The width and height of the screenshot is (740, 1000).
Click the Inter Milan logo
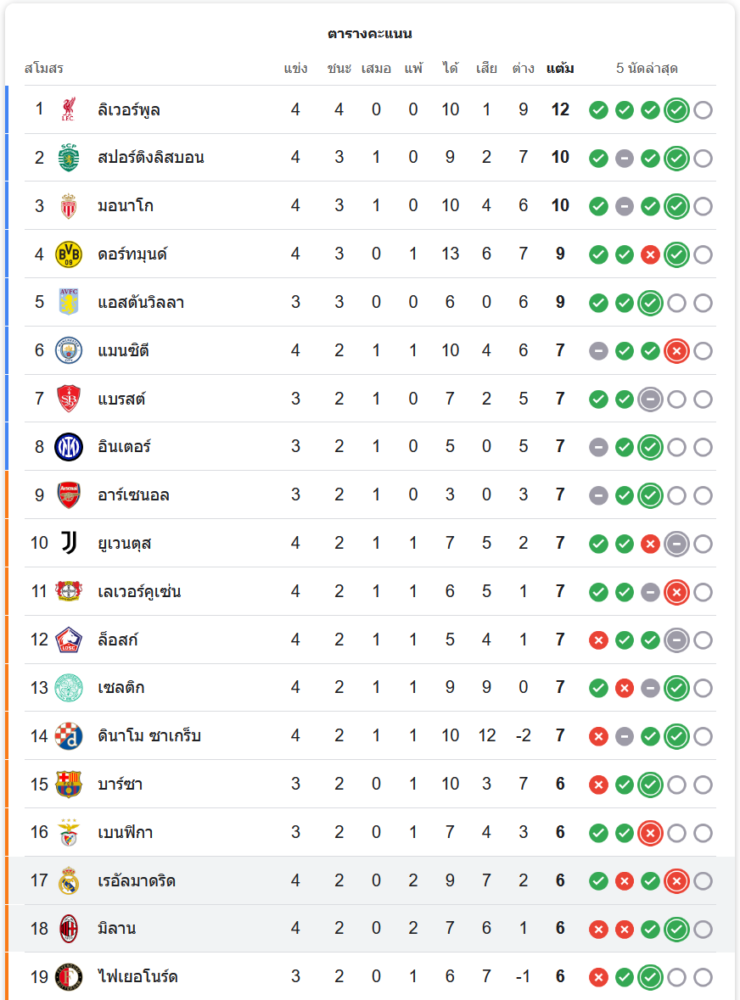68,447
